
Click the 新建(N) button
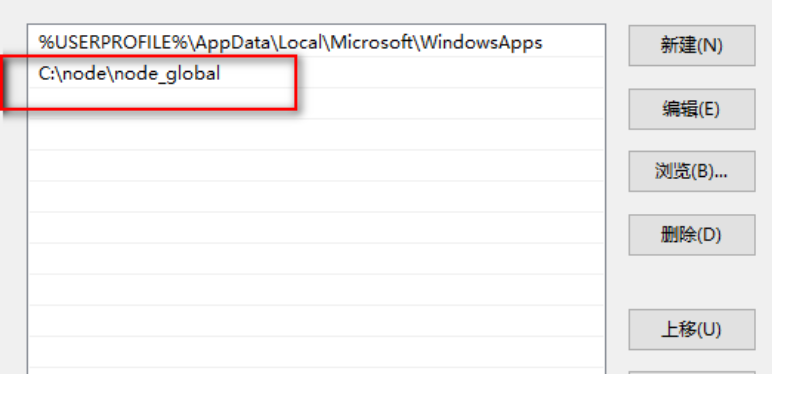[x=692, y=46]
